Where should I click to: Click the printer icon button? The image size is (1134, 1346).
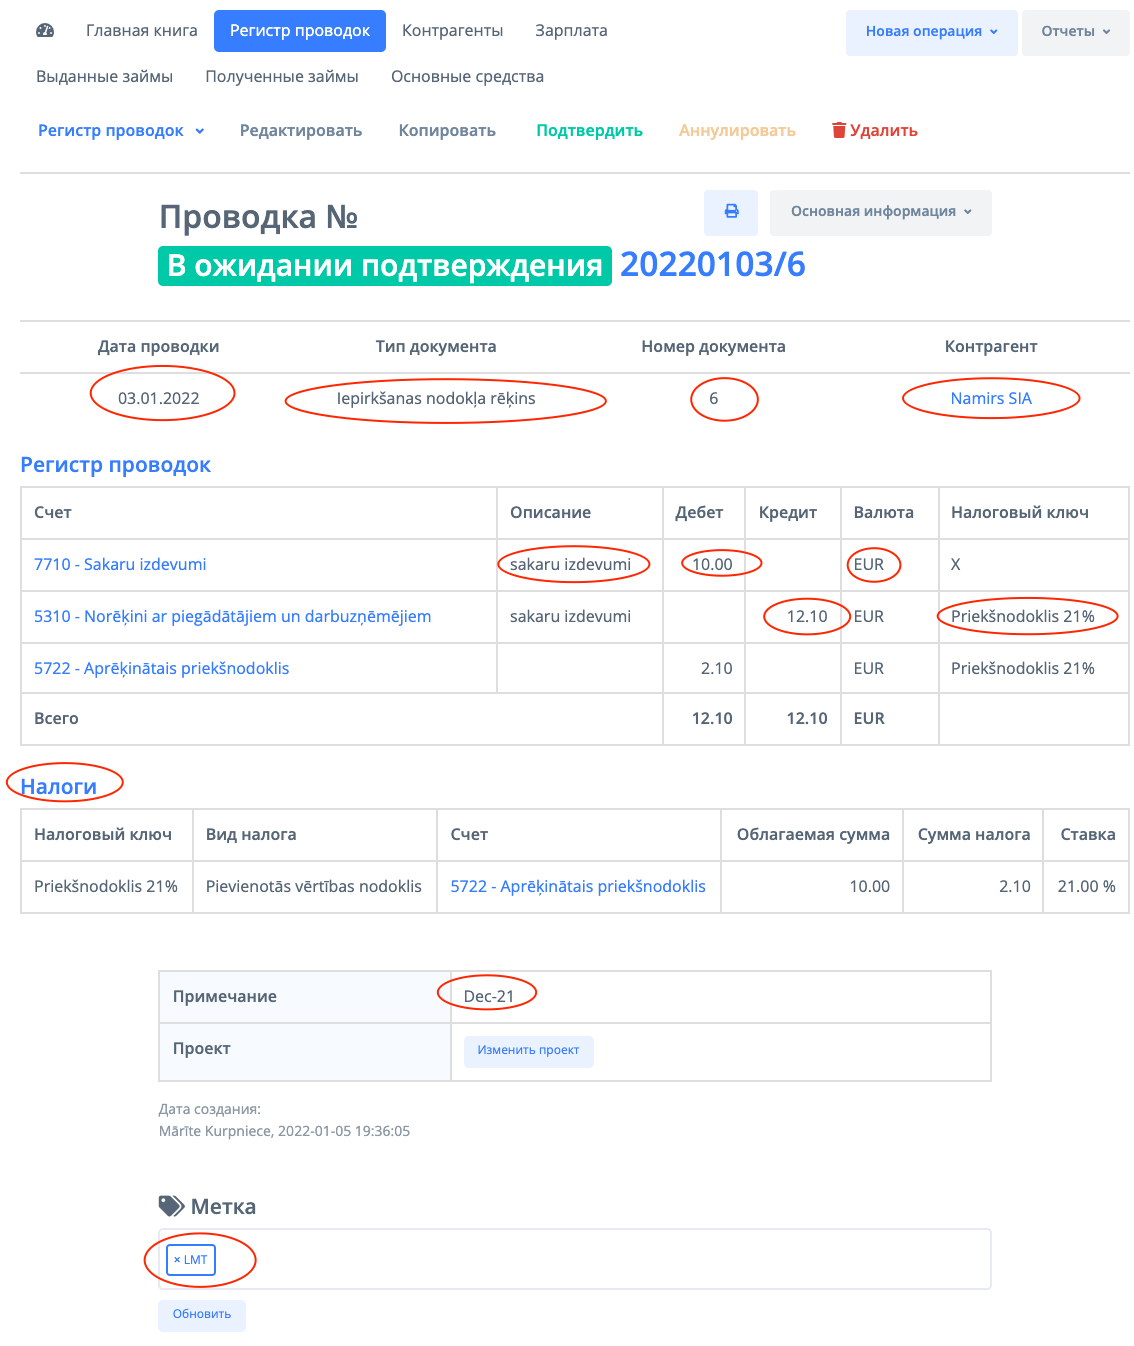731,212
